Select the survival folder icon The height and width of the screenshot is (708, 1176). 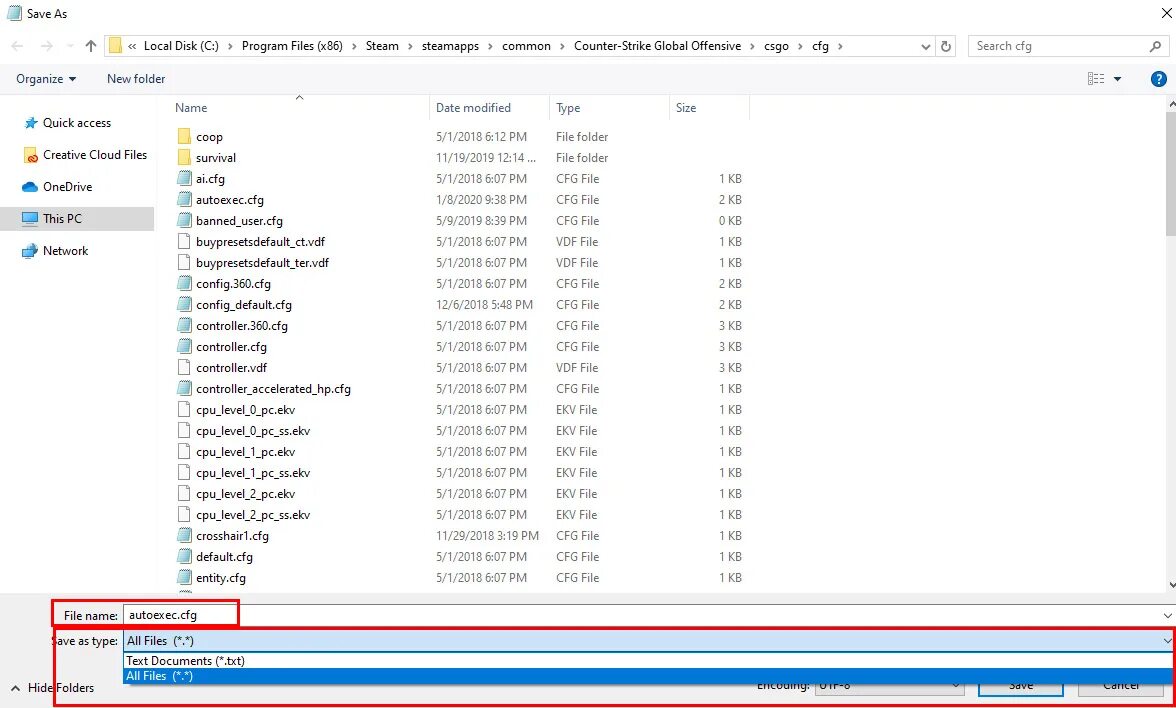pyautogui.click(x=184, y=158)
